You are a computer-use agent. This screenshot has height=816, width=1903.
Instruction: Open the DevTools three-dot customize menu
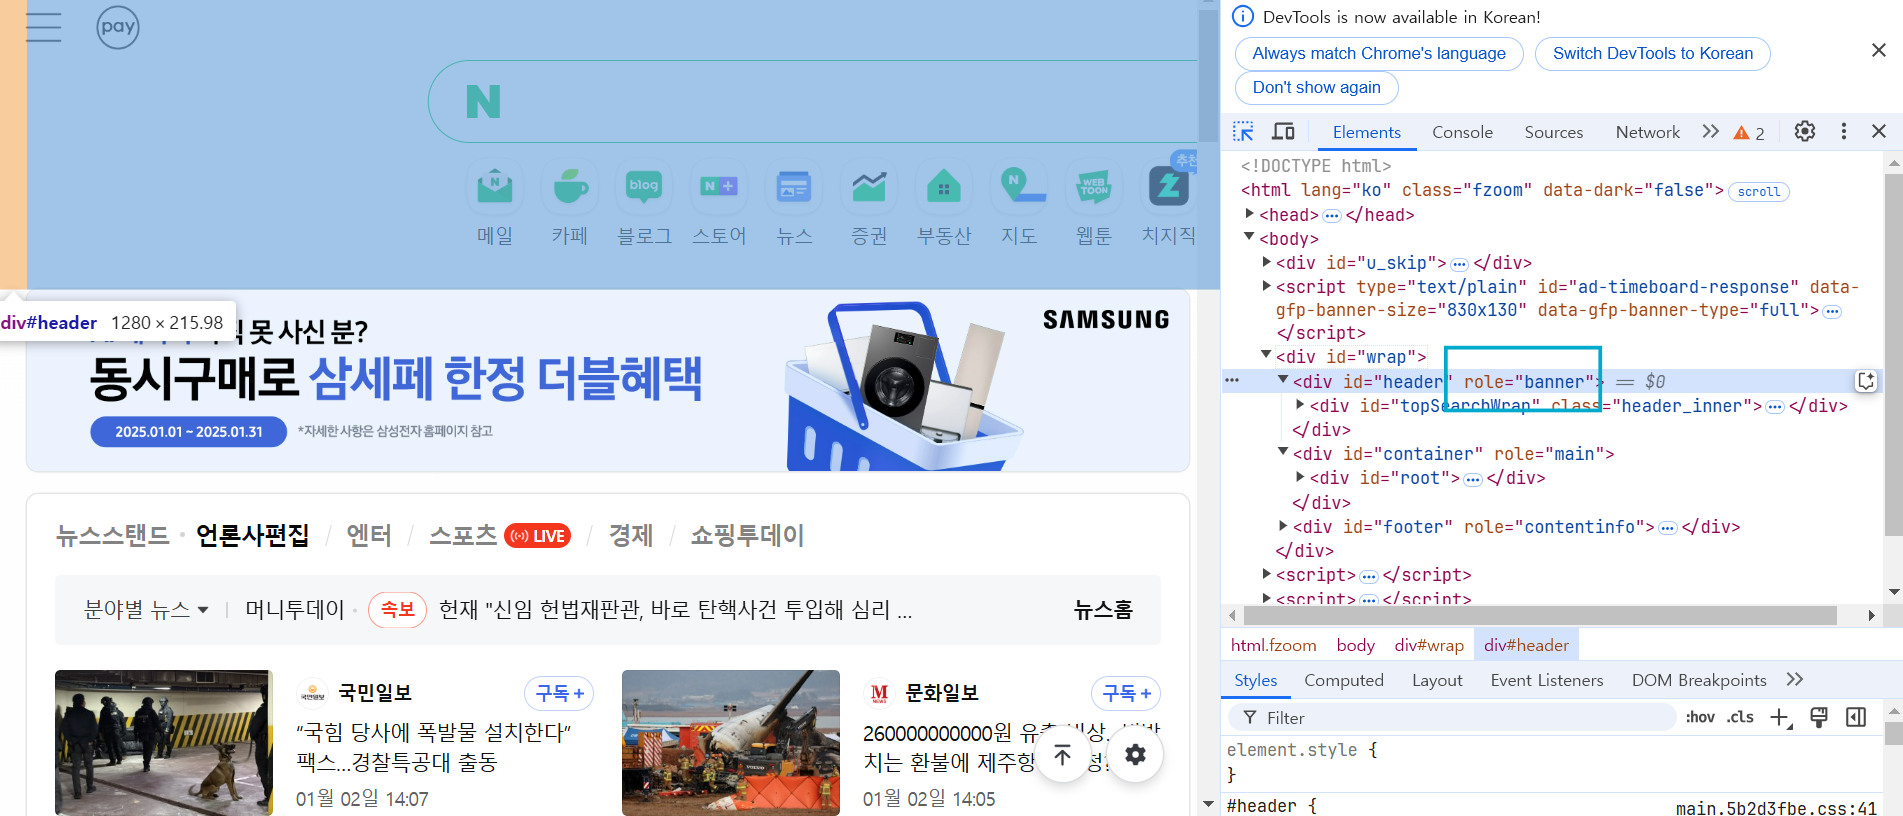click(1844, 131)
